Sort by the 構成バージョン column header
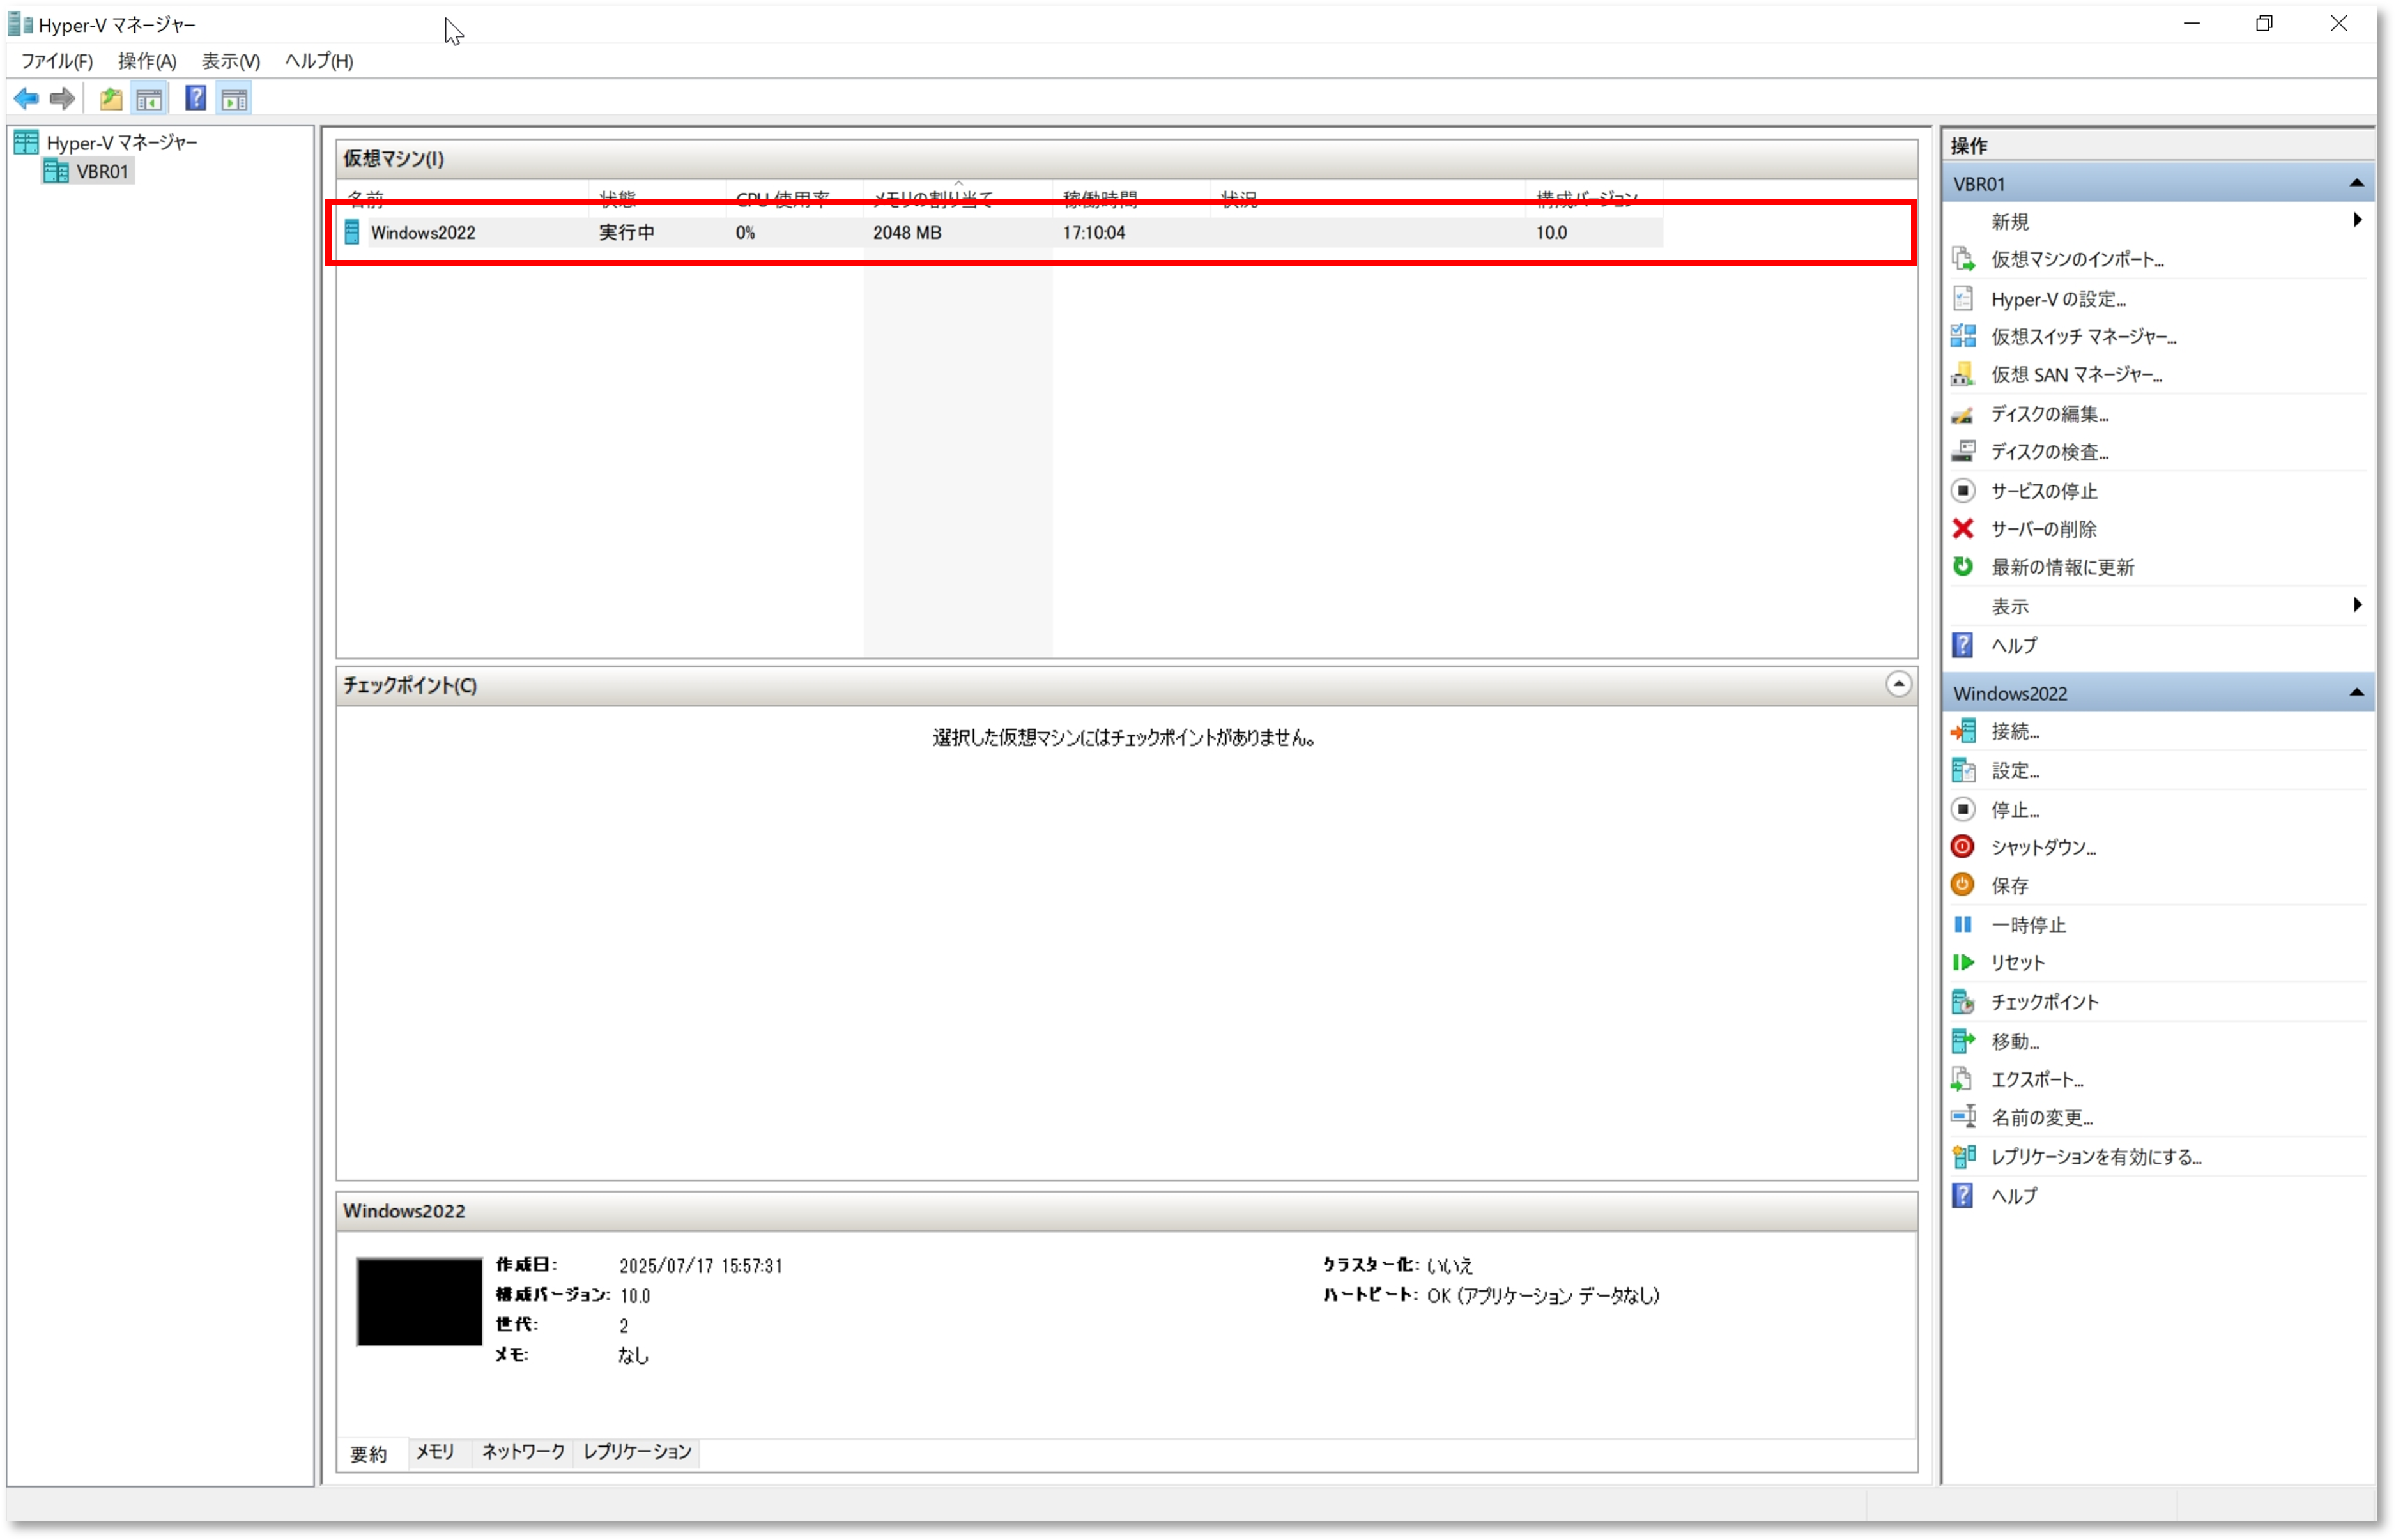Viewport: 2396px width, 1540px height. [x=1594, y=198]
